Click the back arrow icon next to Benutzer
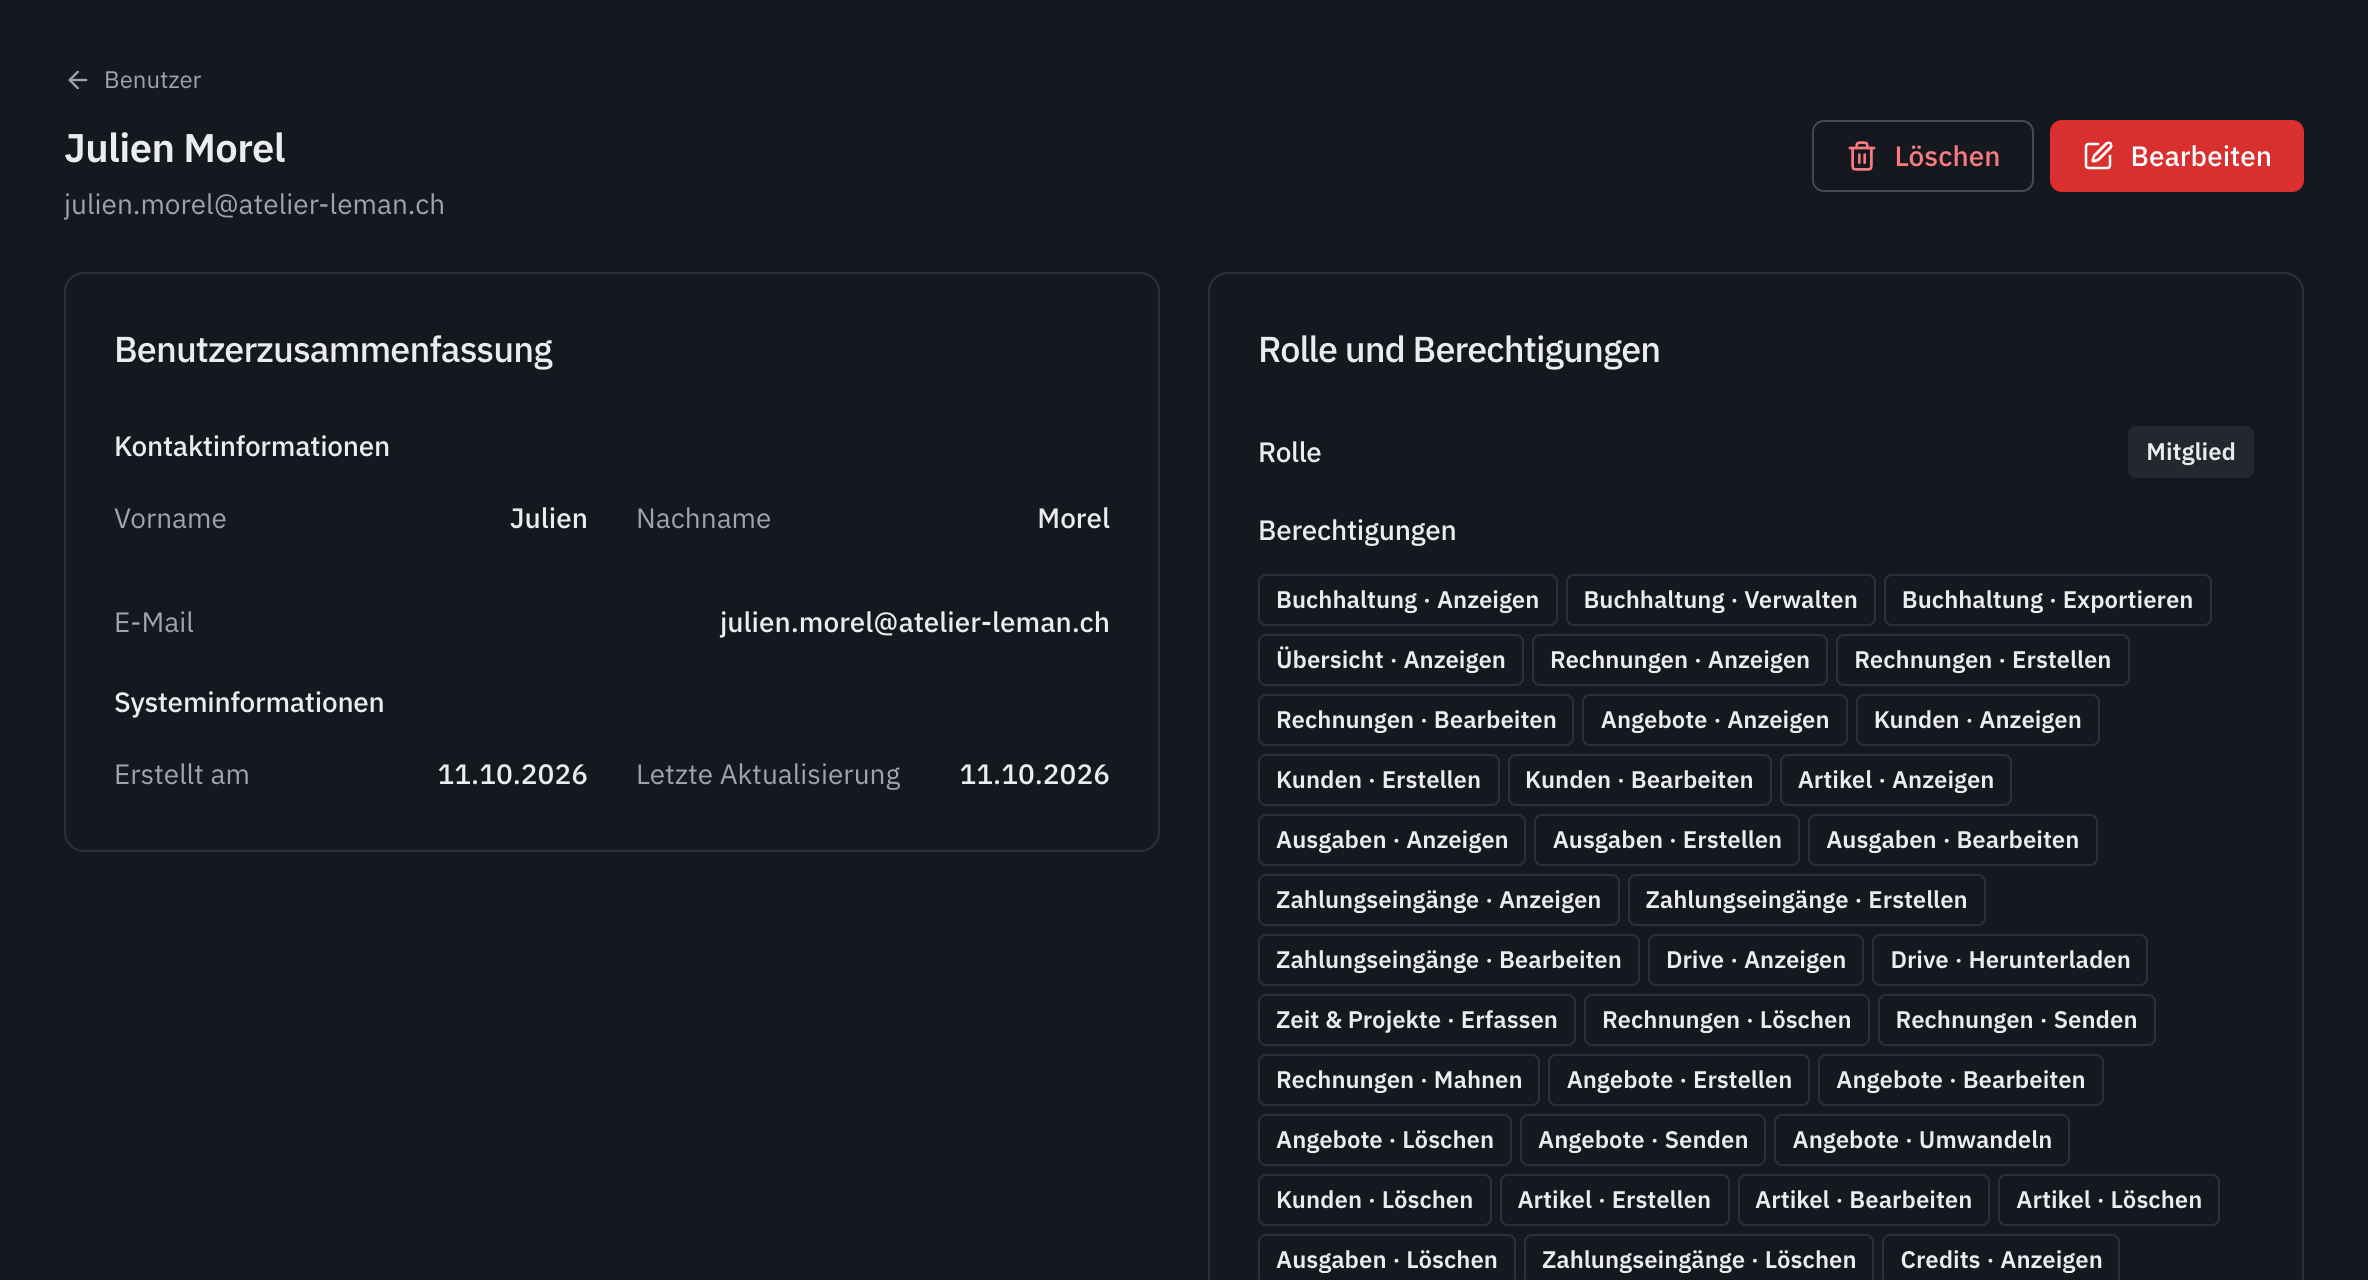This screenshot has width=2368, height=1280. click(x=77, y=80)
